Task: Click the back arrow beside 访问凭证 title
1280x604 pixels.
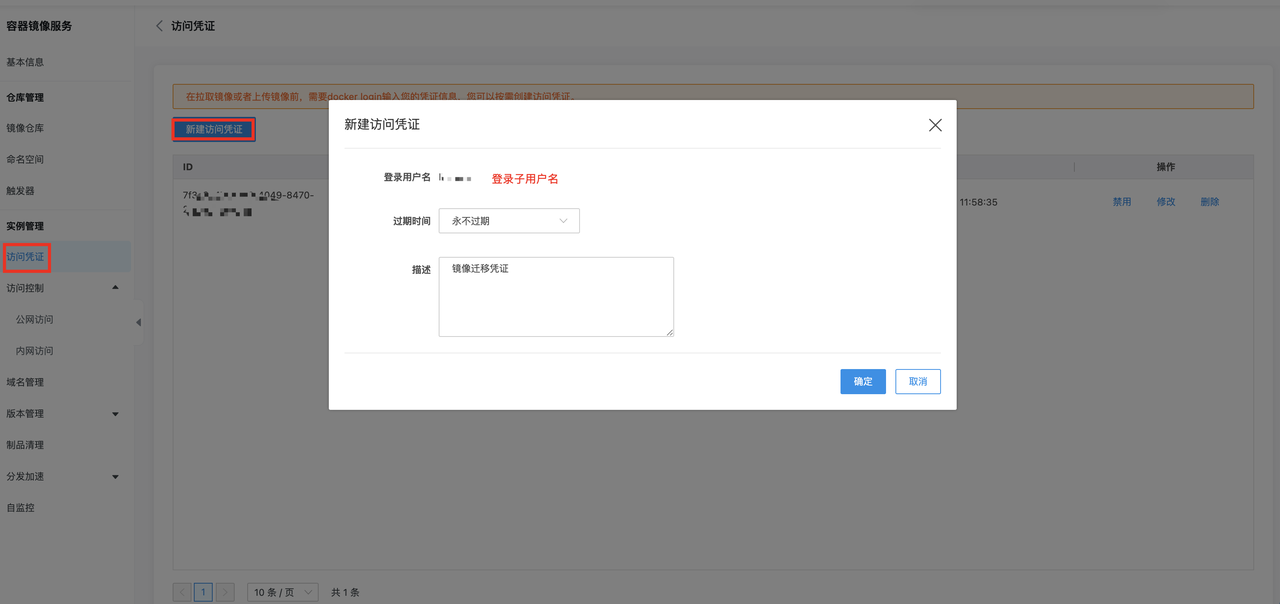Action: [x=159, y=26]
